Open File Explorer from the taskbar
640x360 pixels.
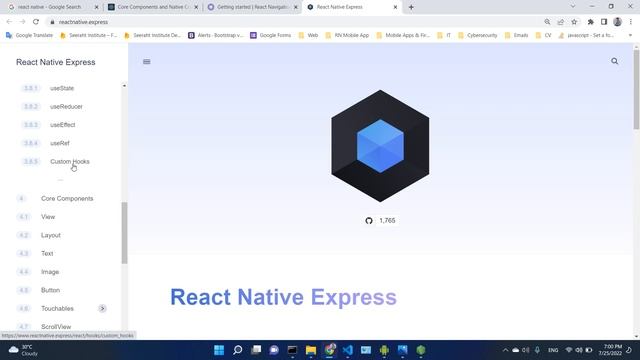[x=311, y=350]
